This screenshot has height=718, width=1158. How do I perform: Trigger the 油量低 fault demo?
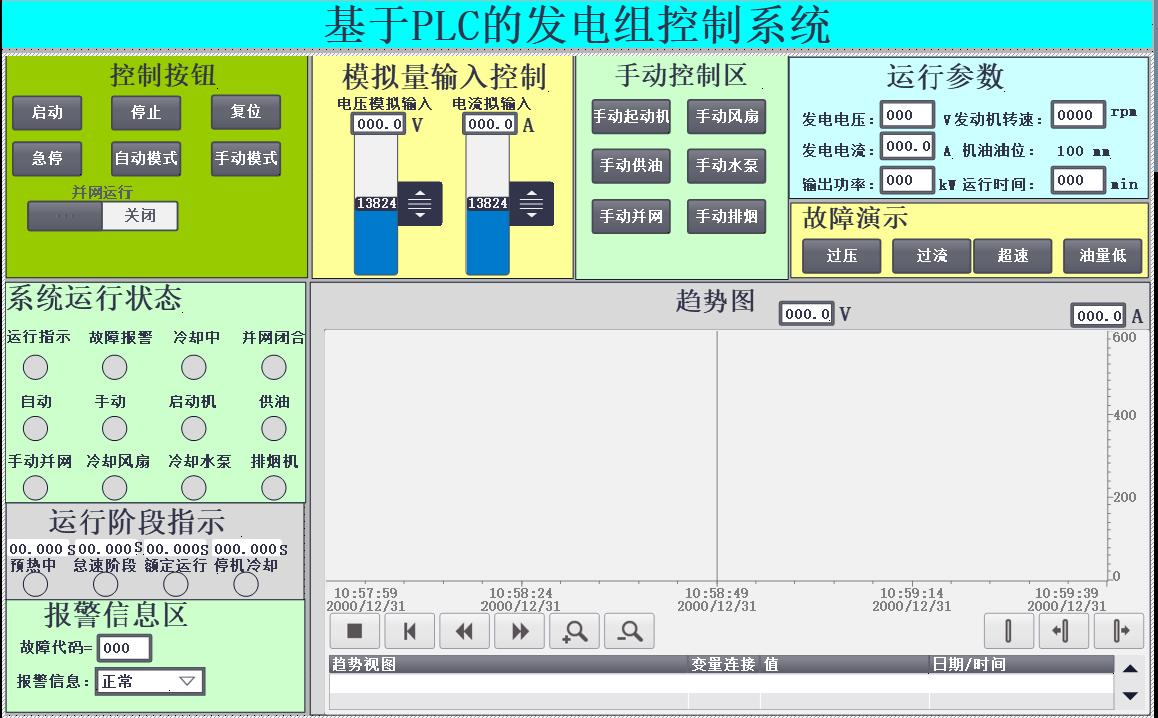coord(1103,256)
